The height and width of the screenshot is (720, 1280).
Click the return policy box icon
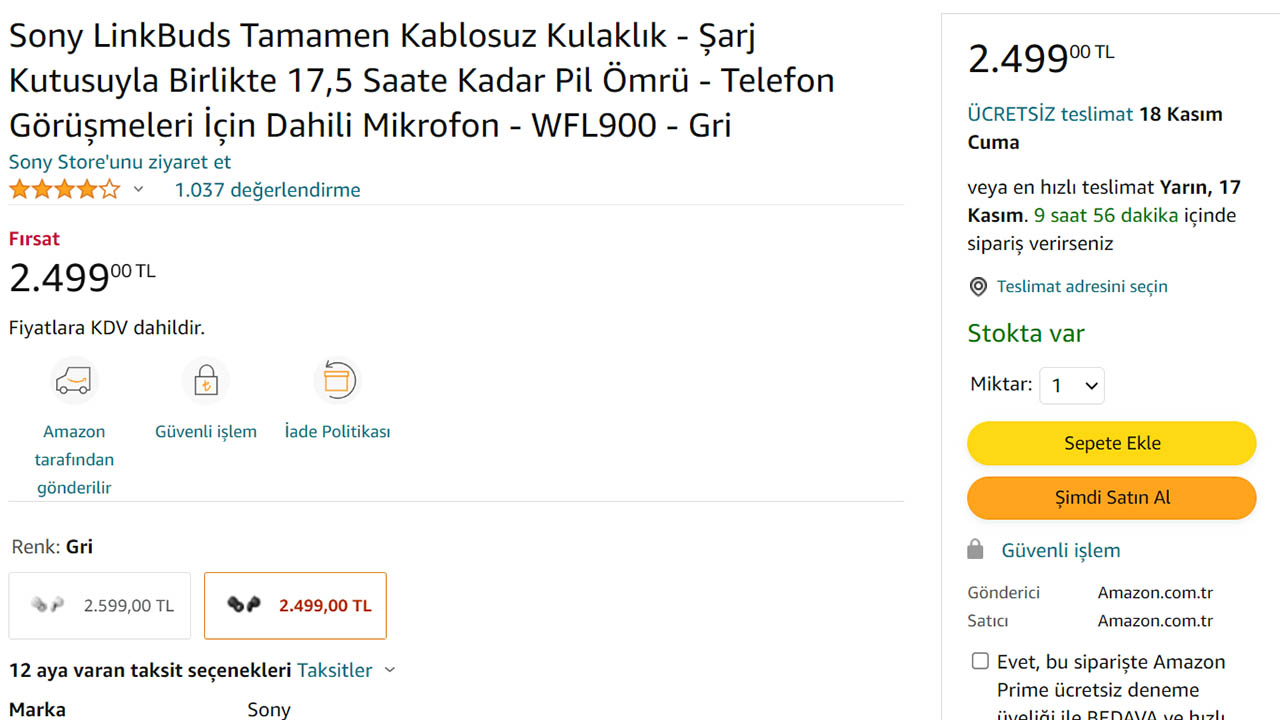(x=337, y=381)
